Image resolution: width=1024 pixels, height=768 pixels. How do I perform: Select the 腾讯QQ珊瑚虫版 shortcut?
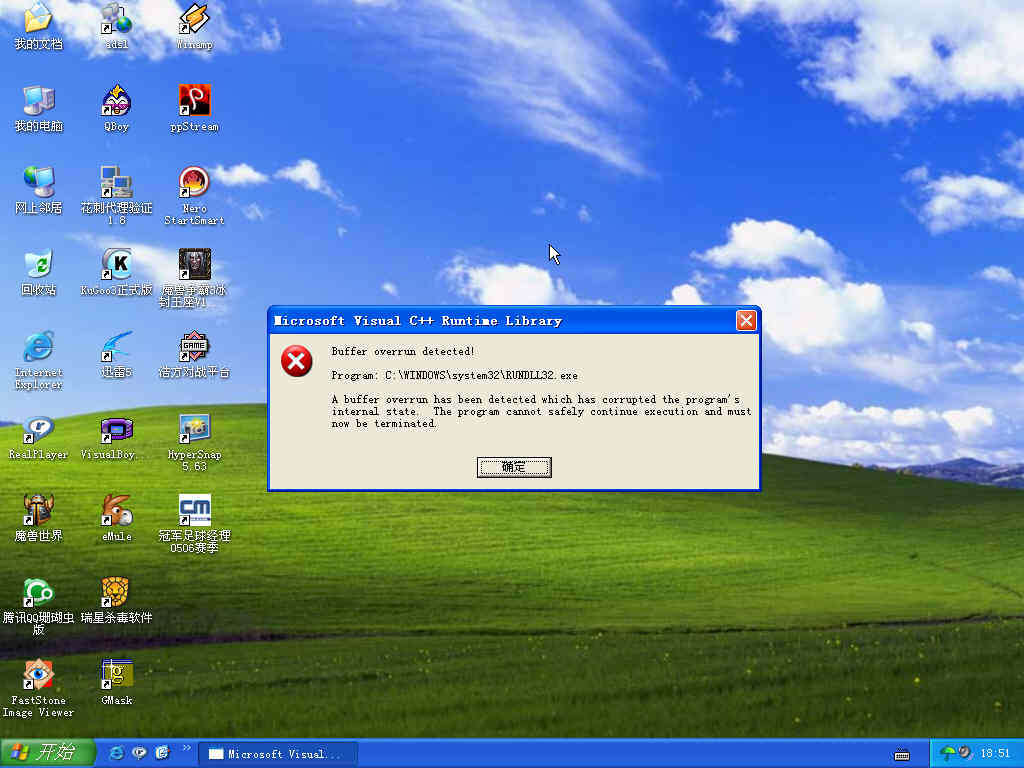click(39, 607)
